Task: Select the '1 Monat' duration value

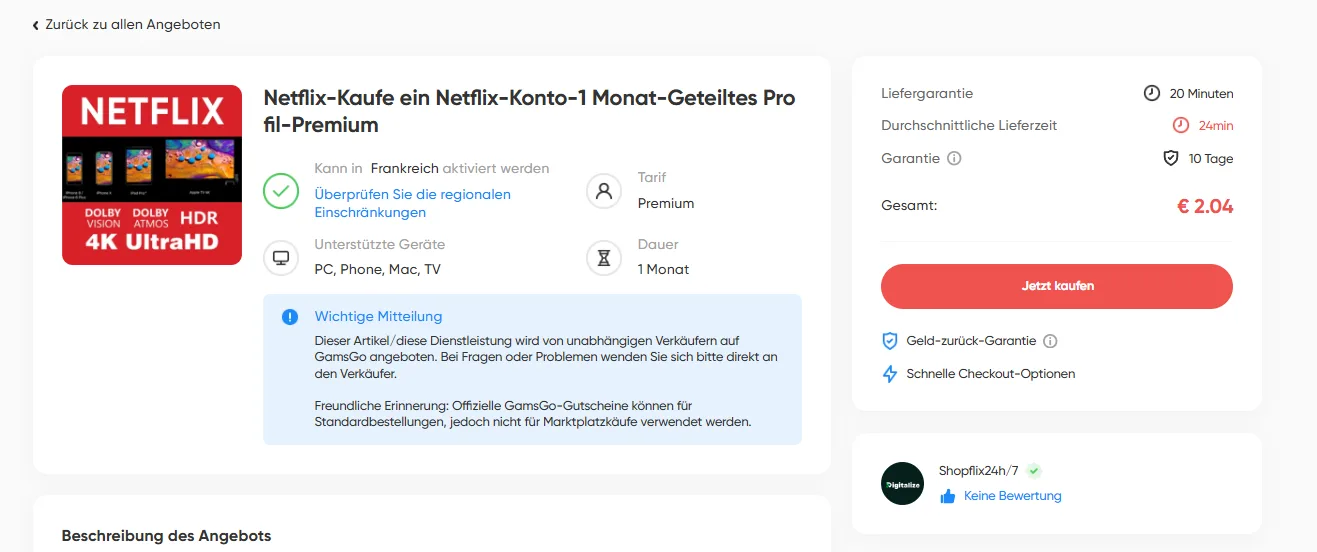Action: [x=663, y=269]
